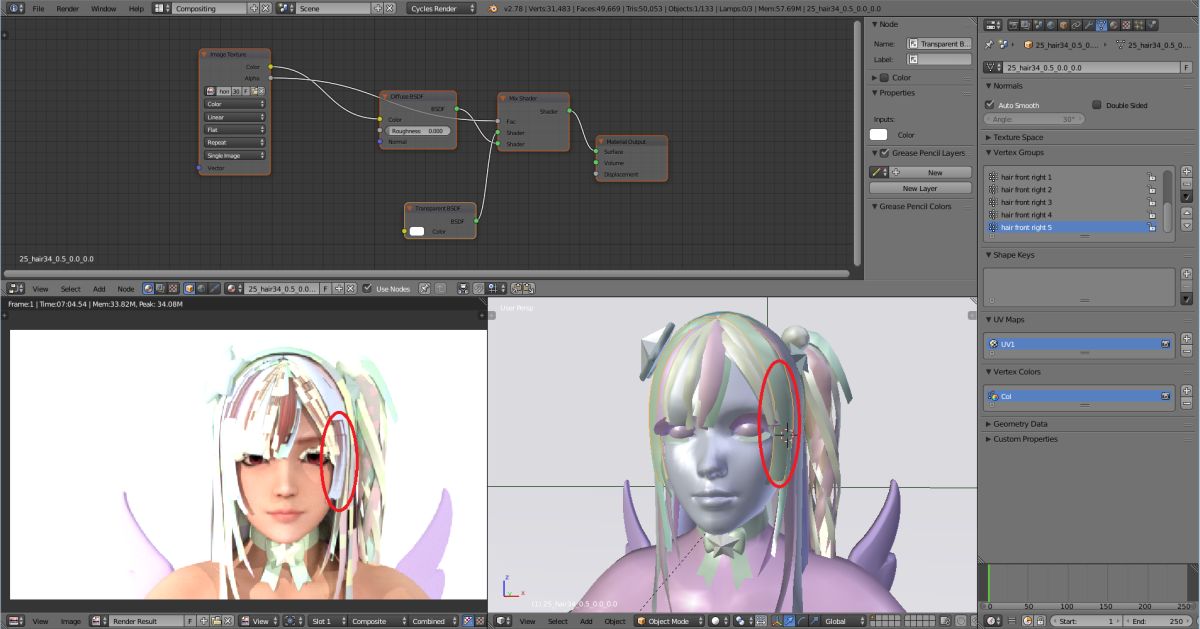The width and height of the screenshot is (1200, 629).
Task: Pin the properties context
Action: pos(989,45)
